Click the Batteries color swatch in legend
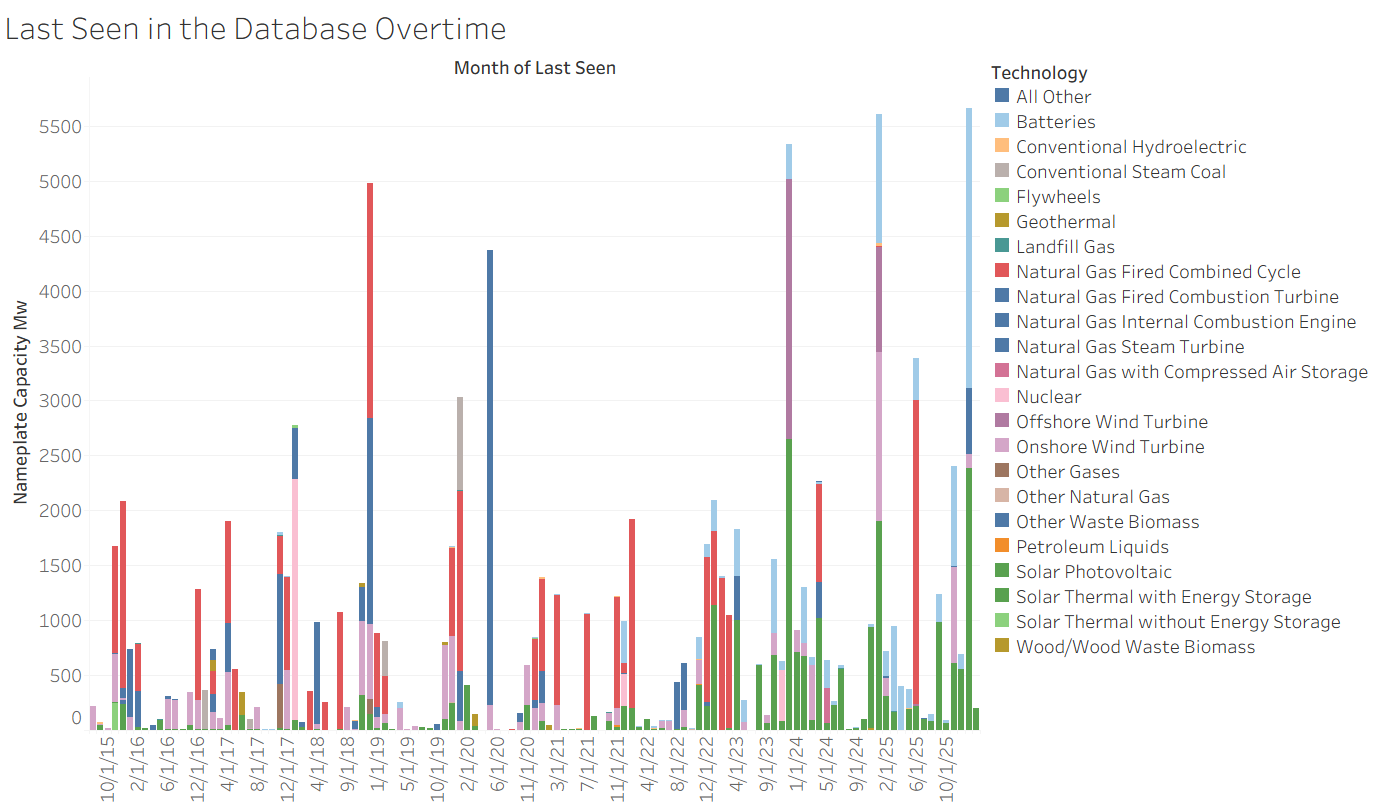 click(1002, 122)
